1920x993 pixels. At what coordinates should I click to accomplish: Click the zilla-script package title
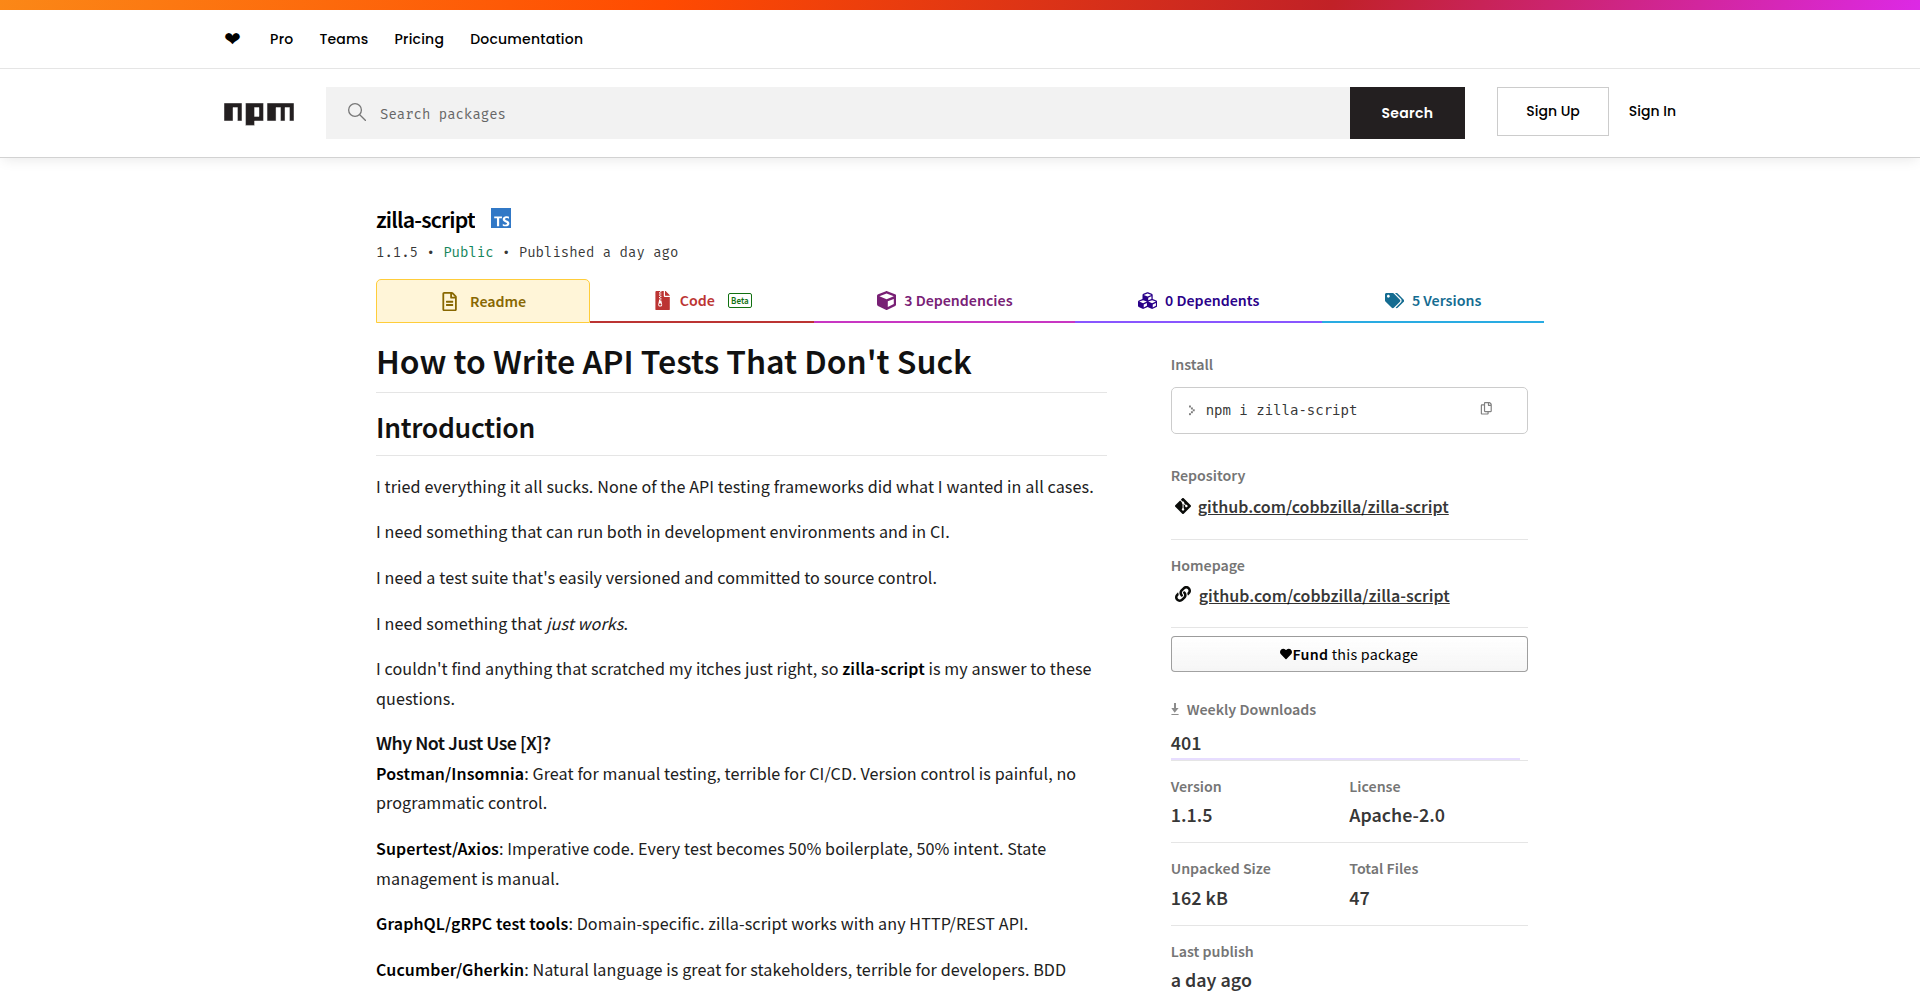click(x=426, y=220)
